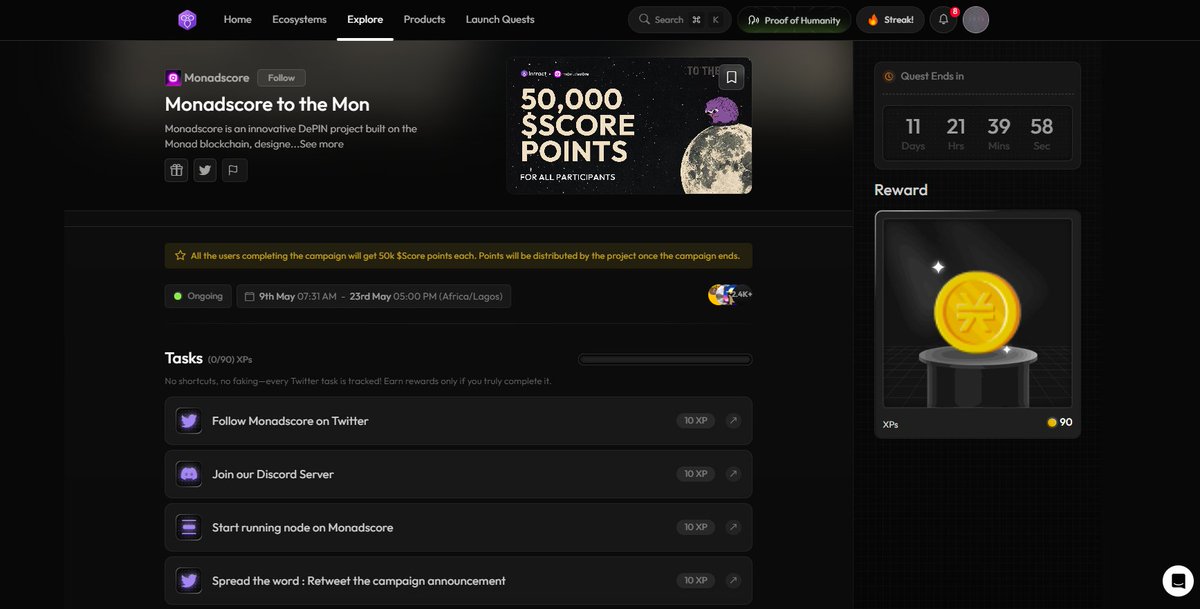Click the search magnifier icon
Viewport: 1200px width, 609px height.
pyautogui.click(x=645, y=20)
